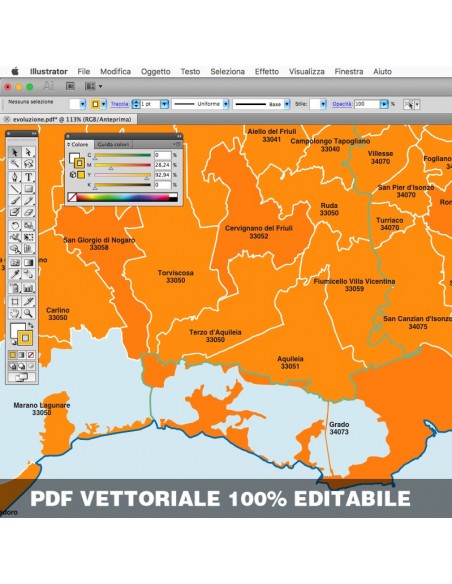Enable Draw Normal mode
This screenshot has height=584, width=452.
point(13,366)
